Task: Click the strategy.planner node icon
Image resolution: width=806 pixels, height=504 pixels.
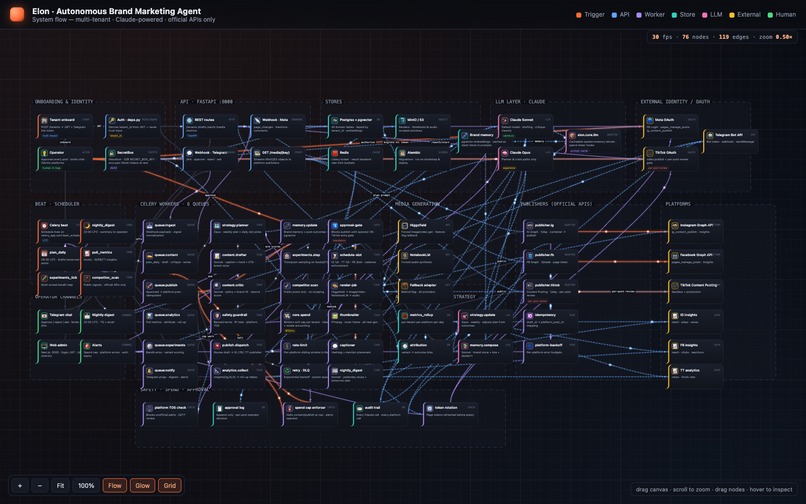Action: 217,225
